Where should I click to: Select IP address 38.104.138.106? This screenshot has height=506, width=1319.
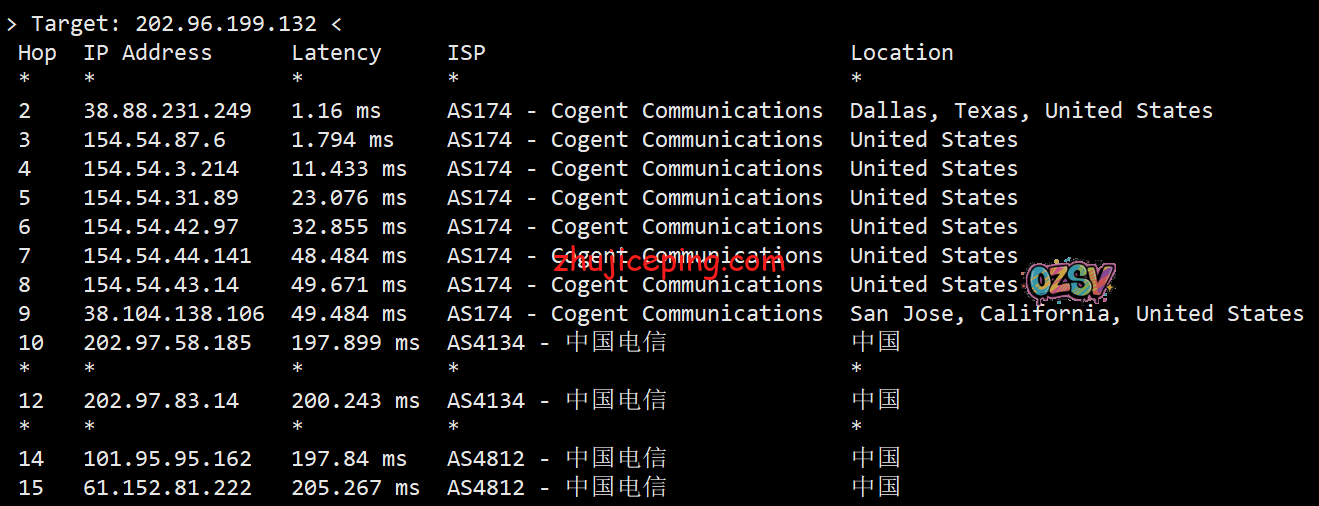173,314
